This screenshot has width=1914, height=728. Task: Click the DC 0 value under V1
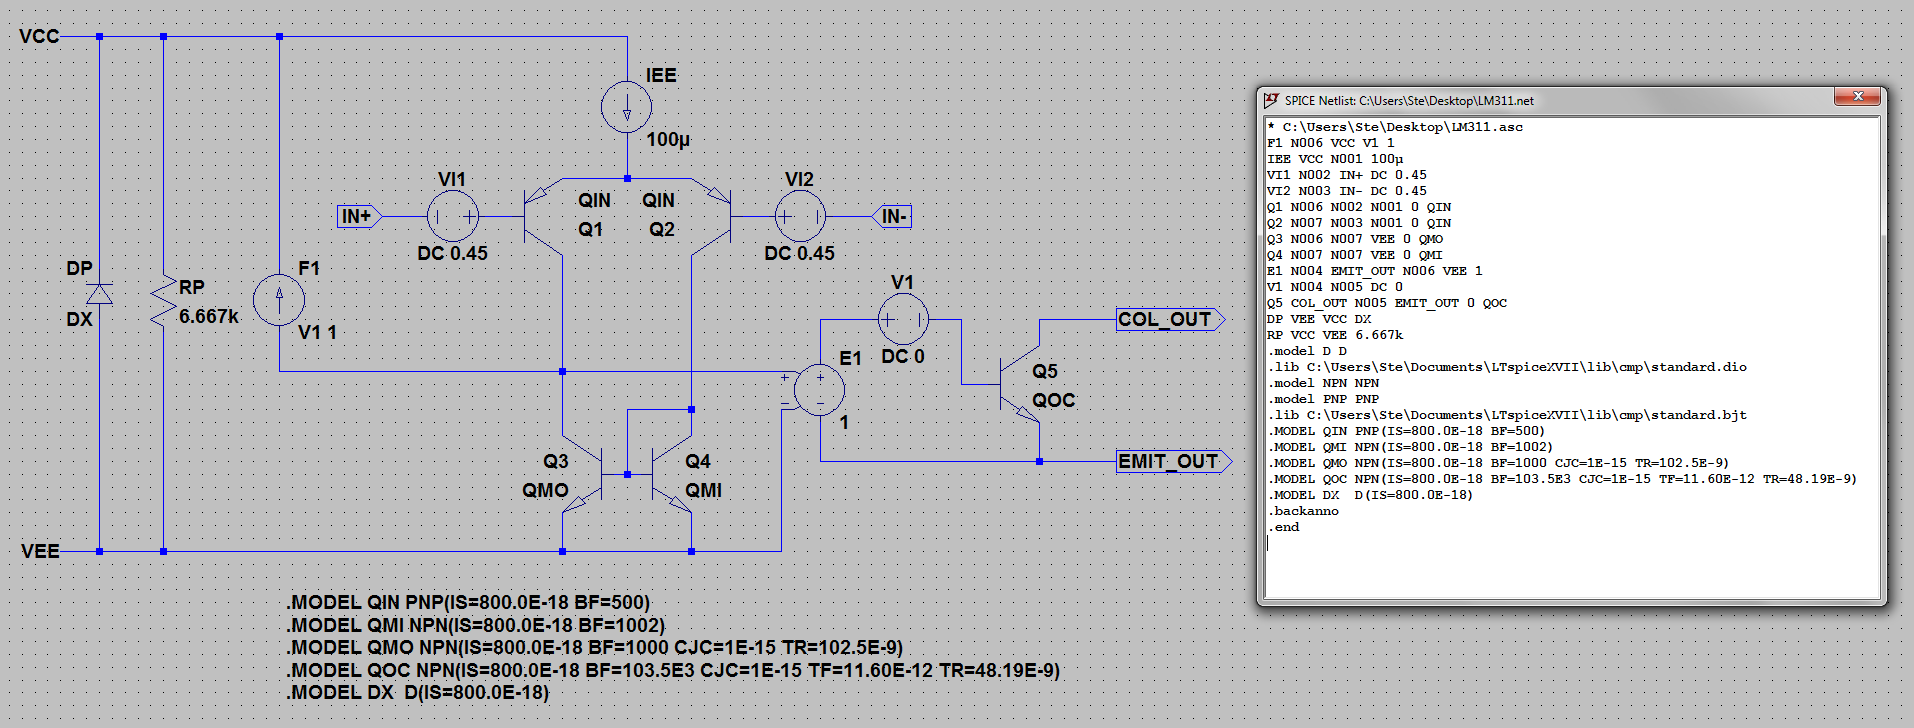pos(903,357)
